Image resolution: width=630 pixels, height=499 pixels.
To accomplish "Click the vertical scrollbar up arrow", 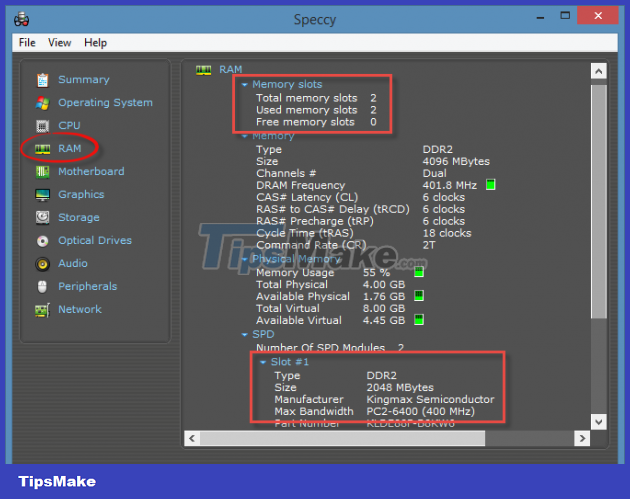I will (x=599, y=72).
